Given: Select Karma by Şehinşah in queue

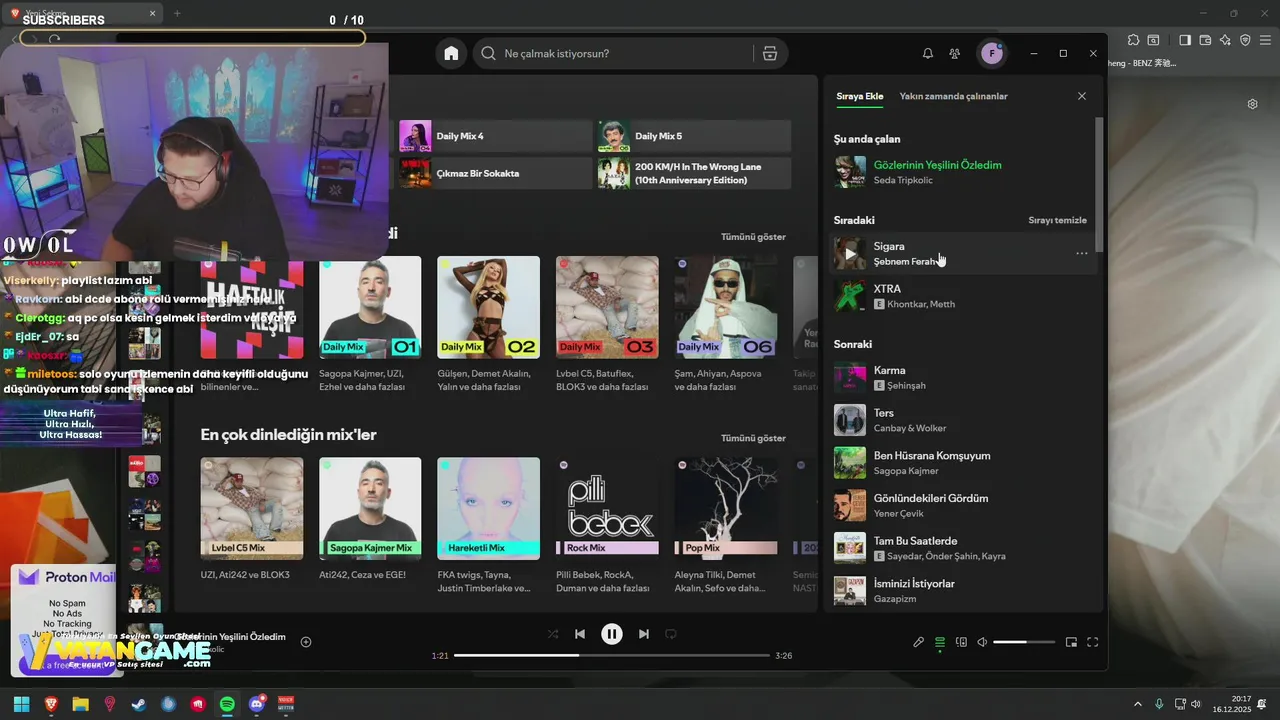Looking at the screenshot, I should [x=963, y=378].
